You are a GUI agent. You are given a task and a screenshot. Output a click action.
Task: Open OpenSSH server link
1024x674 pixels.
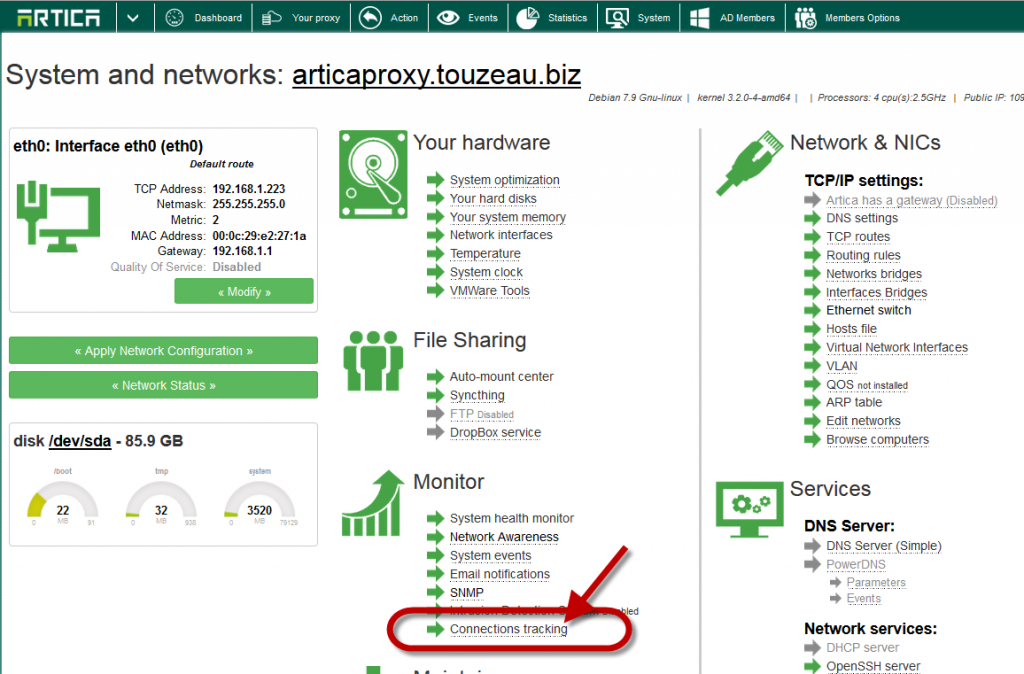(873, 666)
